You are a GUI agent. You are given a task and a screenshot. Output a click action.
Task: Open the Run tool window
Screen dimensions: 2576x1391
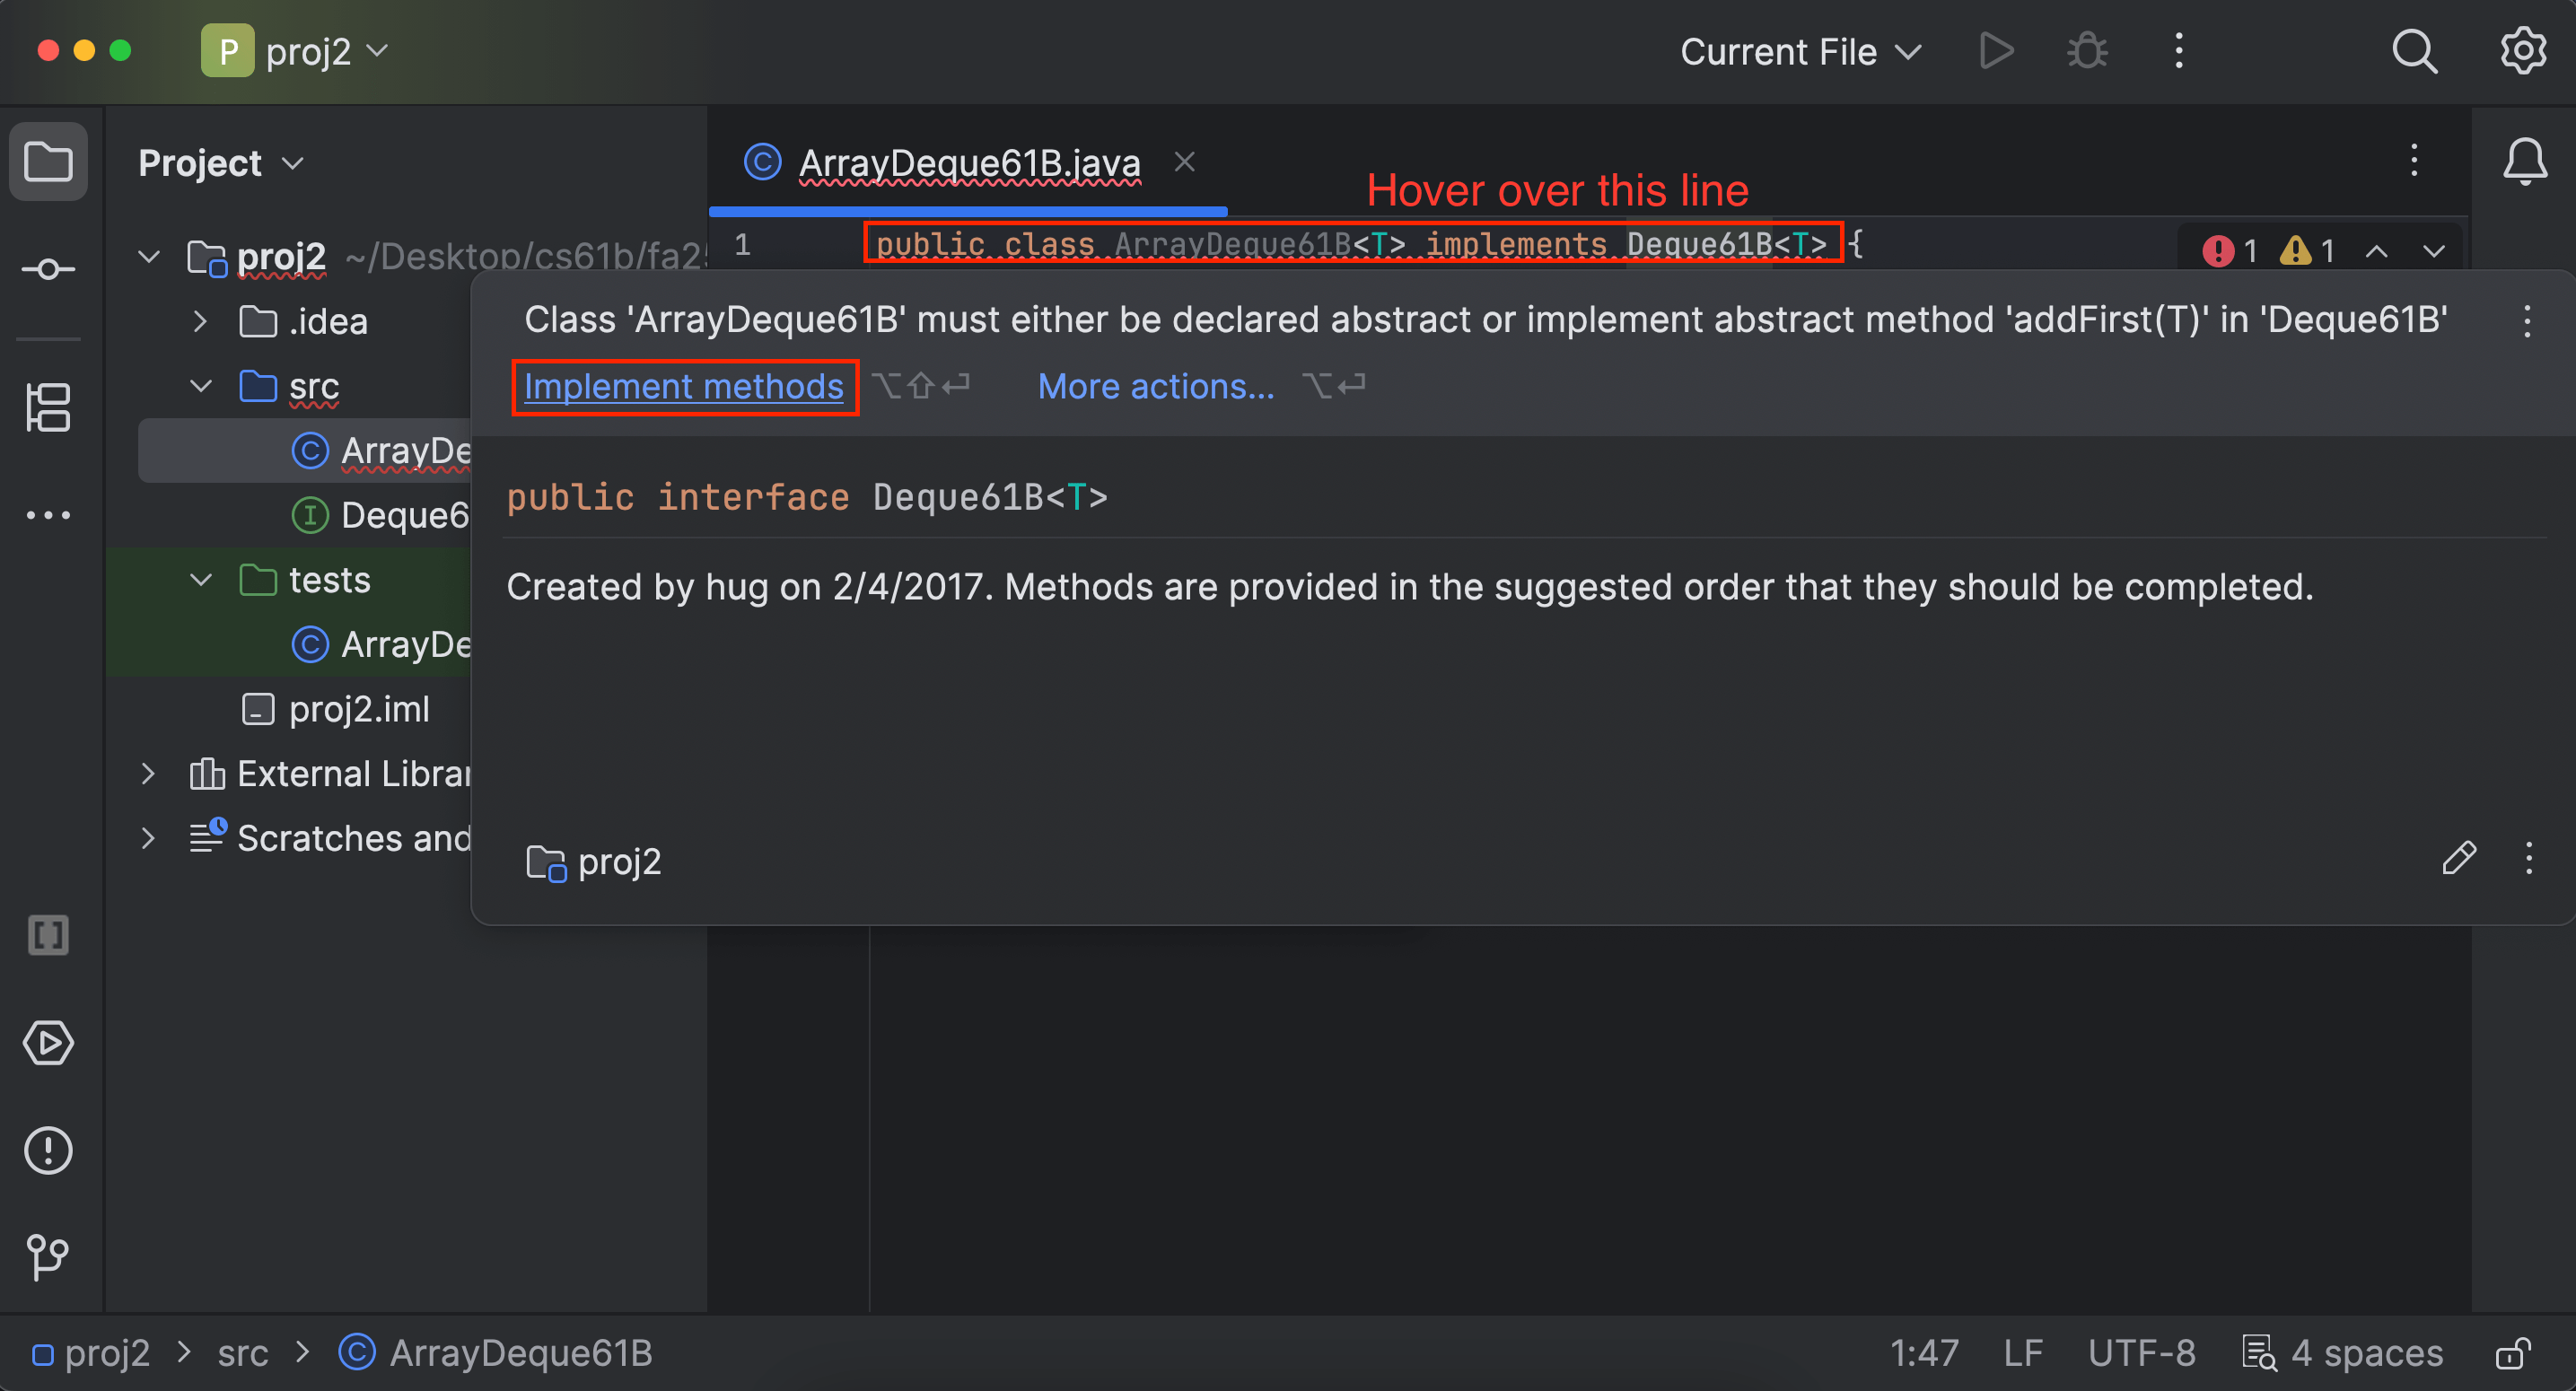[x=48, y=1043]
